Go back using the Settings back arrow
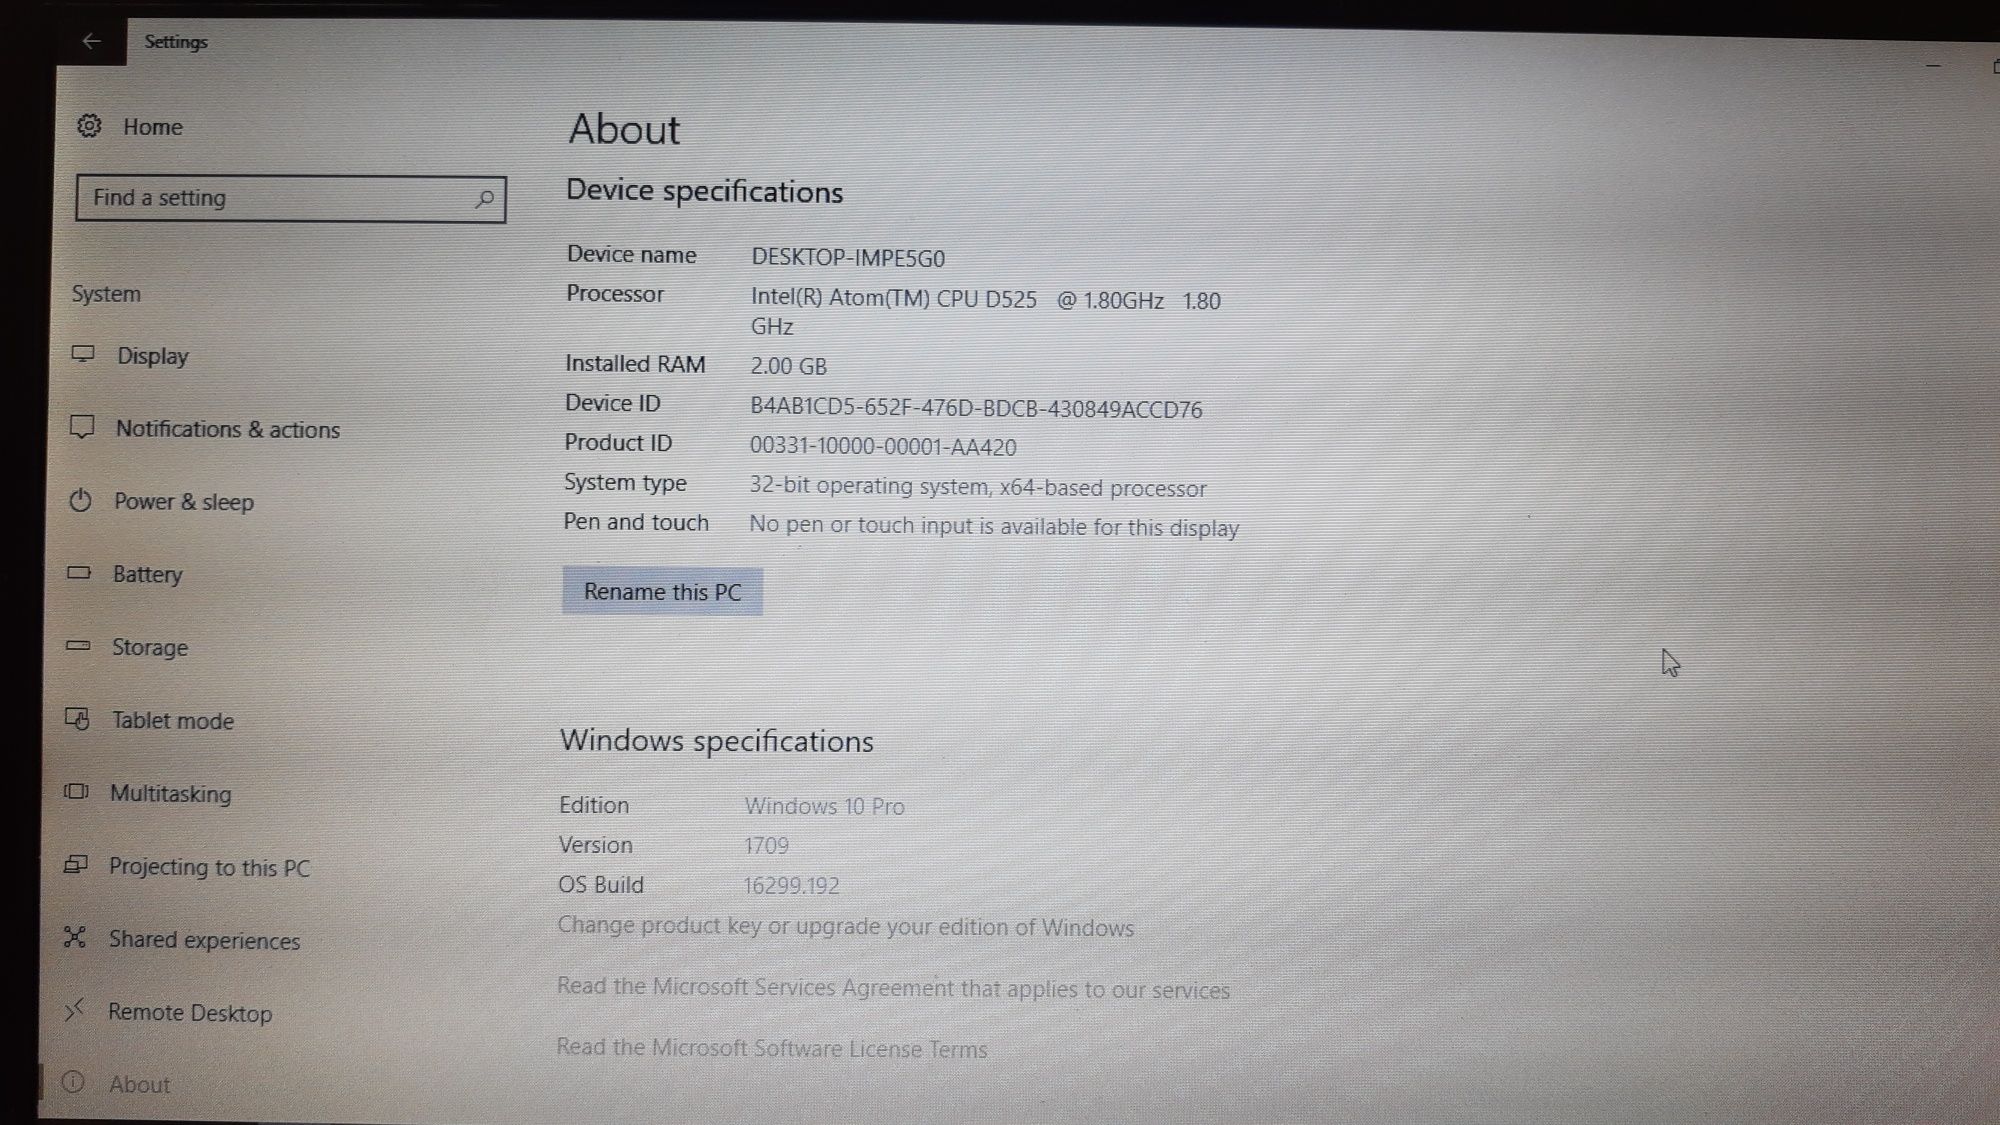Viewport: 2000px width, 1125px height. coord(91,41)
